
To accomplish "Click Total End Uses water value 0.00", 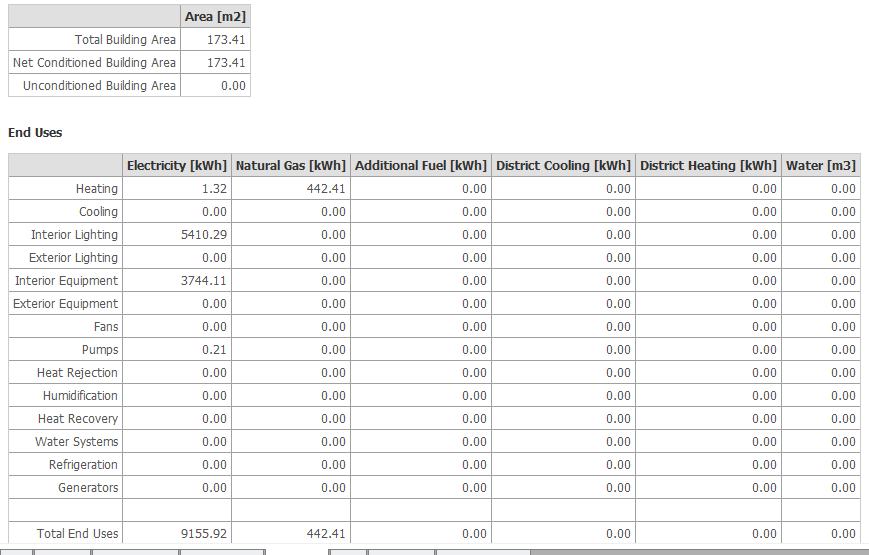I will point(844,534).
